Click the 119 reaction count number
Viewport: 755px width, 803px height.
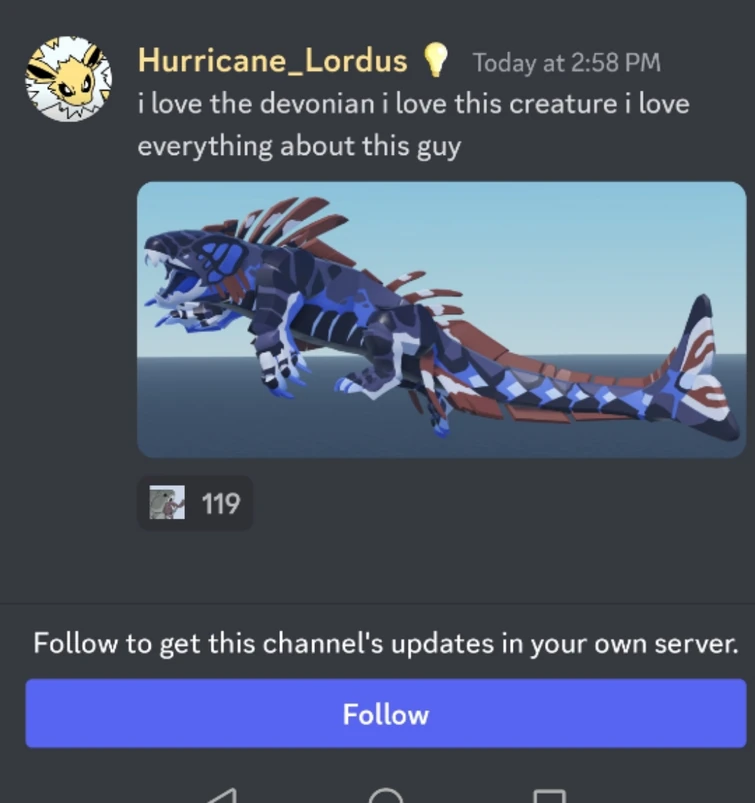pyautogui.click(x=221, y=503)
